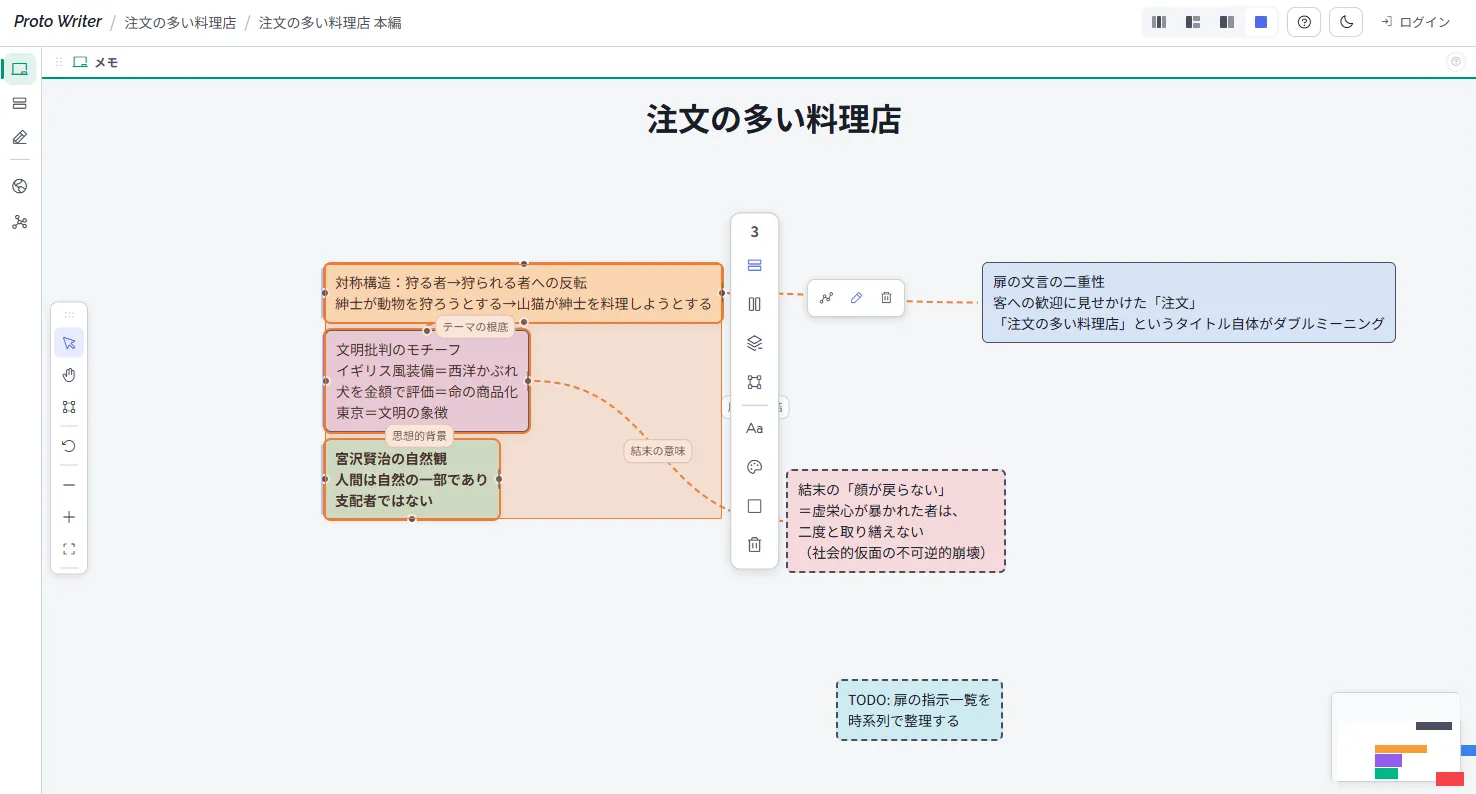Click the ログイン login button
The height and width of the screenshot is (794, 1476).
[1415, 22]
